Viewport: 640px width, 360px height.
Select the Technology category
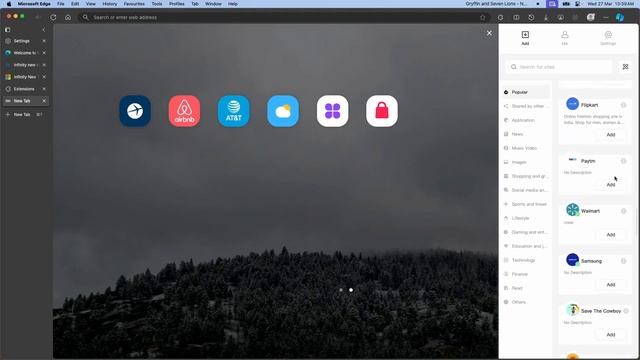pyautogui.click(x=526, y=260)
